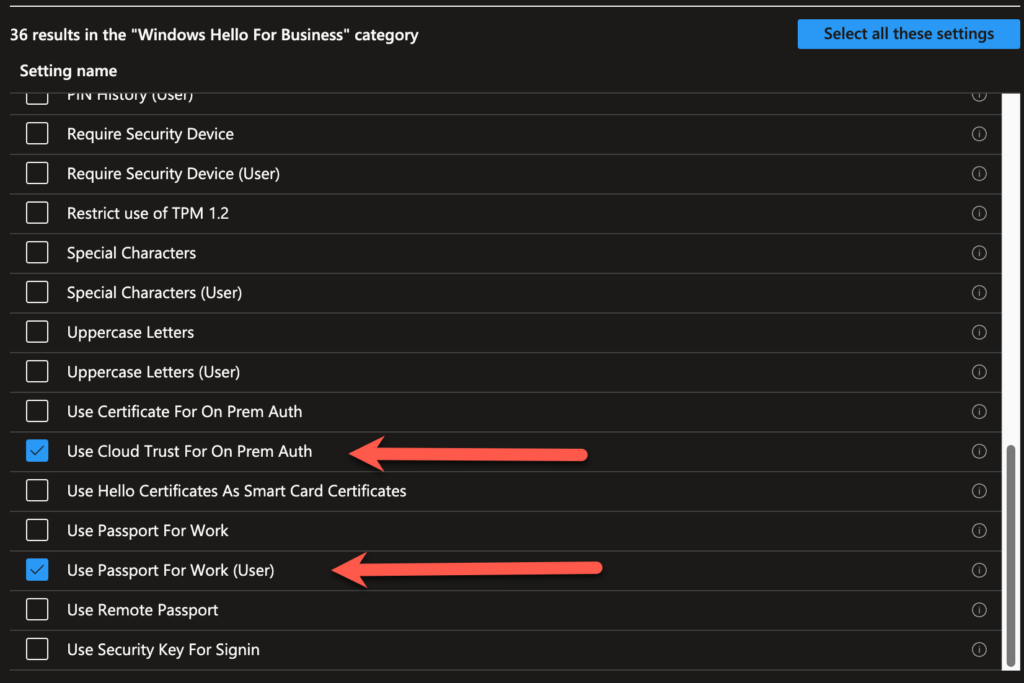Enable the Require Security Device checkbox
The width and height of the screenshot is (1024, 683).
click(36, 133)
